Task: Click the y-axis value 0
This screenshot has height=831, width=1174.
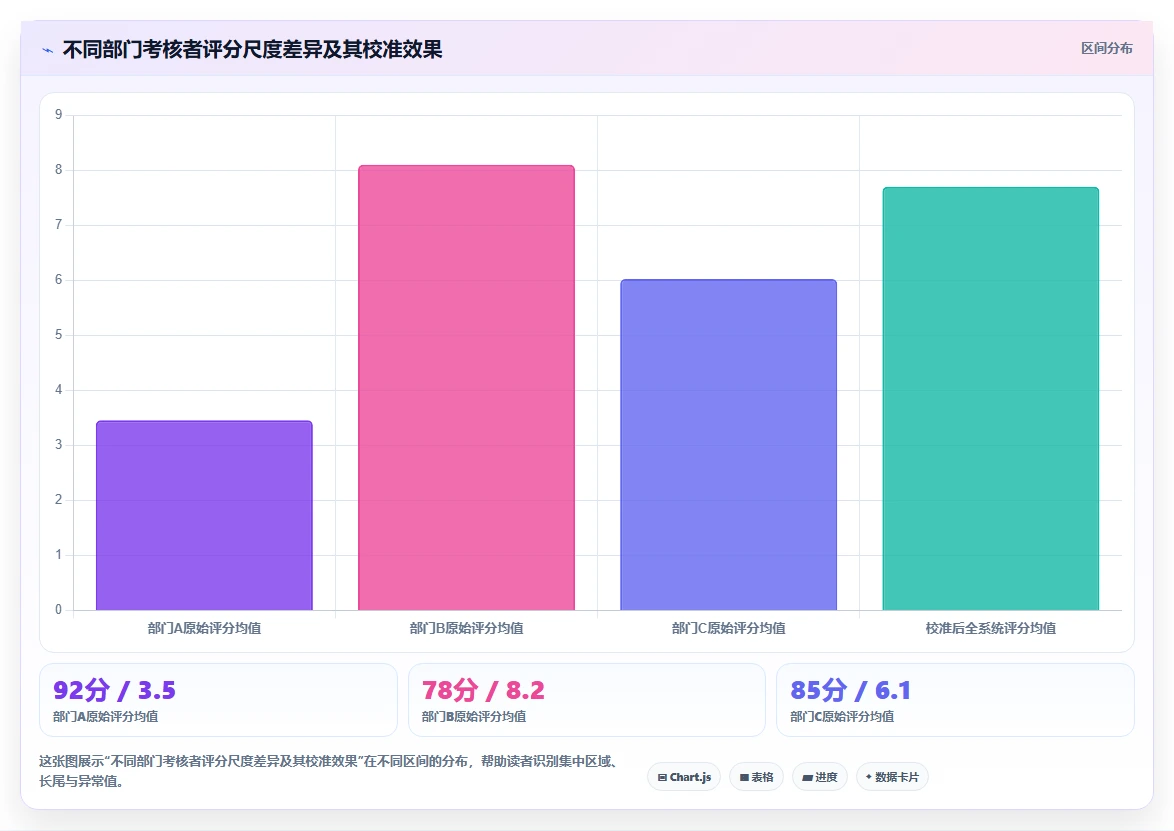Action: coord(58,609)
